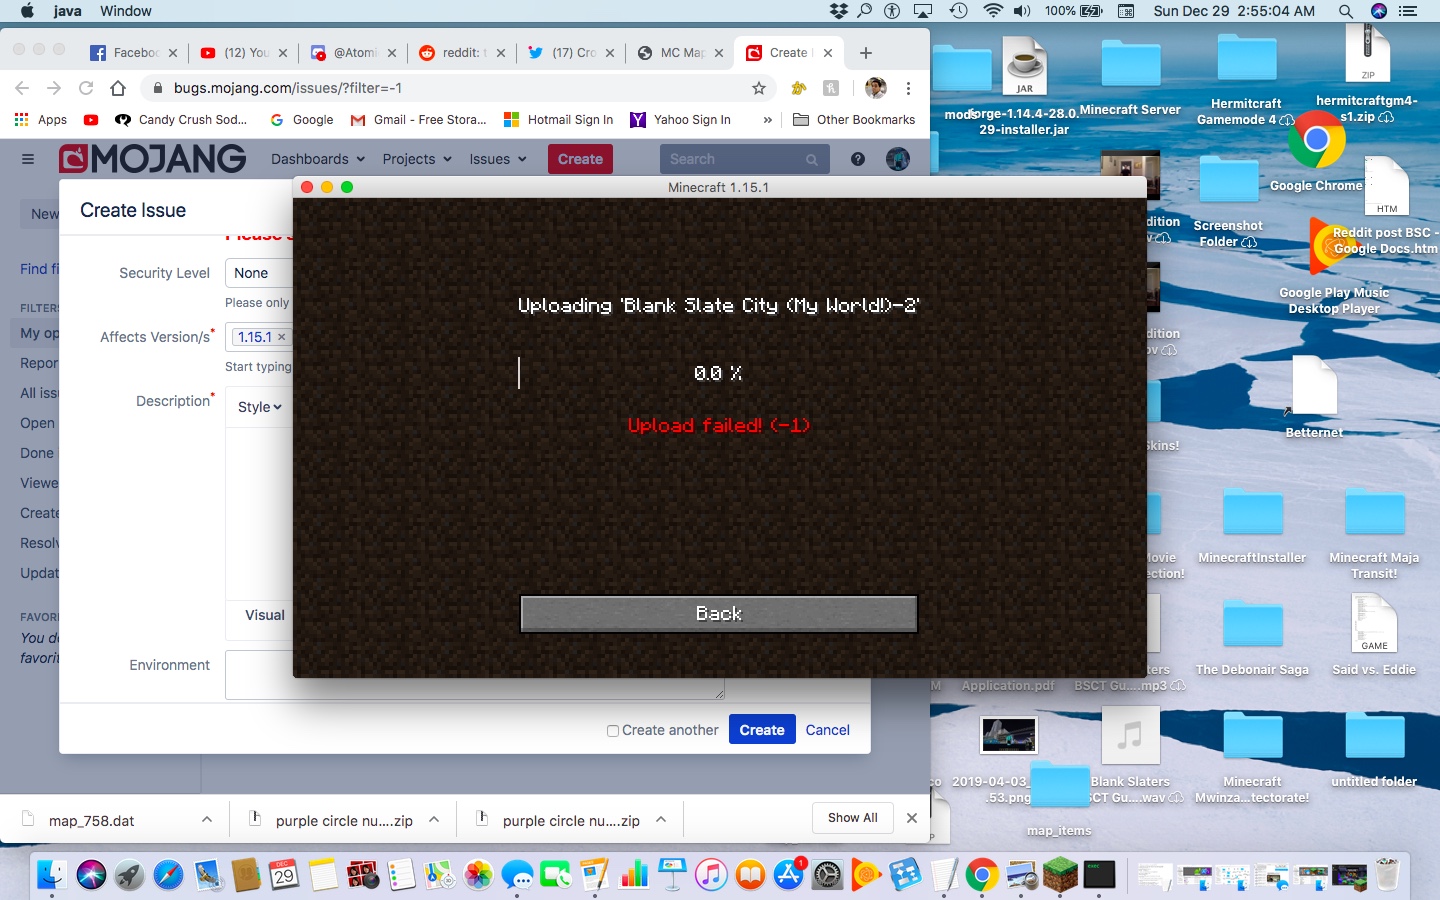The width and height of the screenshot is (1440, 900).
Task: Open Hotmail Sign In bookmark
Action: coord(558,120)
